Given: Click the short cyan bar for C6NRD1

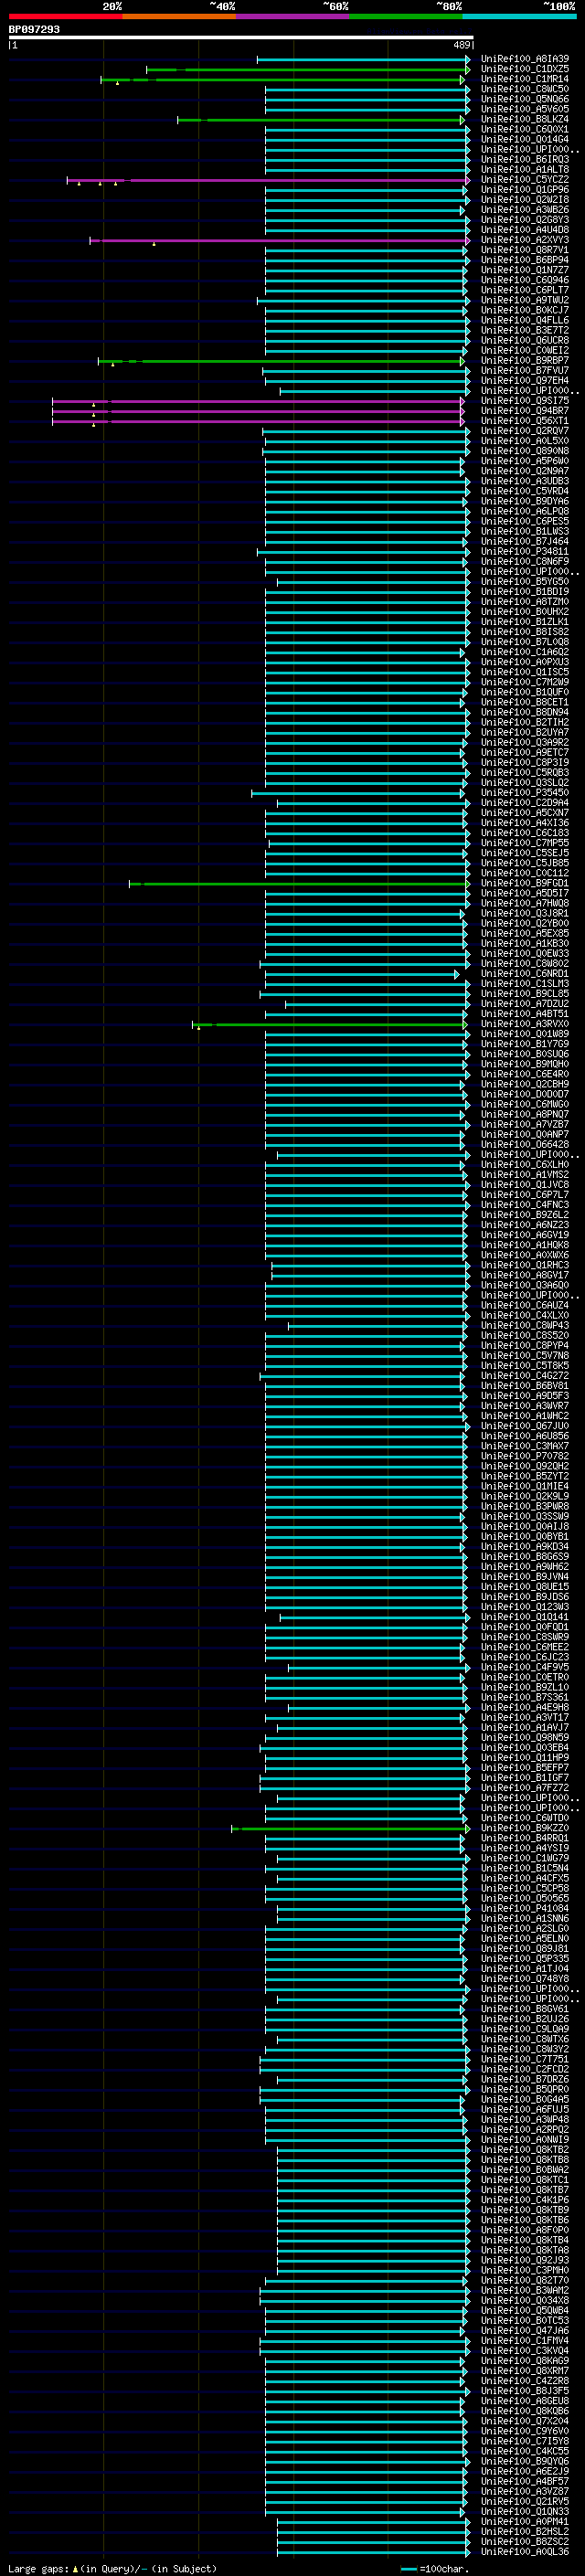Looking at the screenshot, I should [362, 975].
